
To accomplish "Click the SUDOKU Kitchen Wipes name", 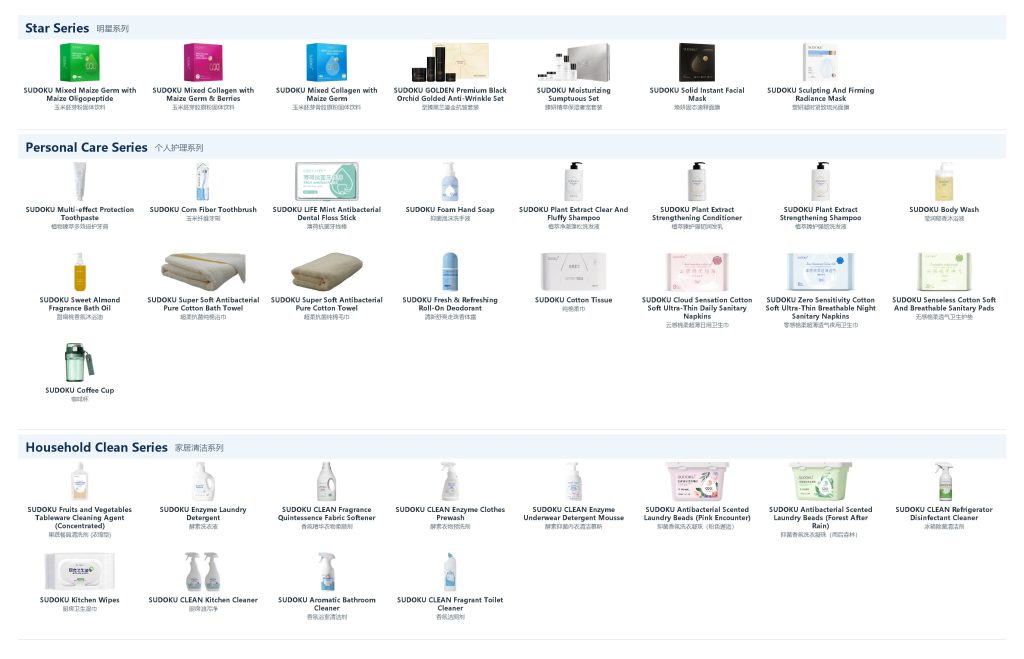I will click(80, 600).
